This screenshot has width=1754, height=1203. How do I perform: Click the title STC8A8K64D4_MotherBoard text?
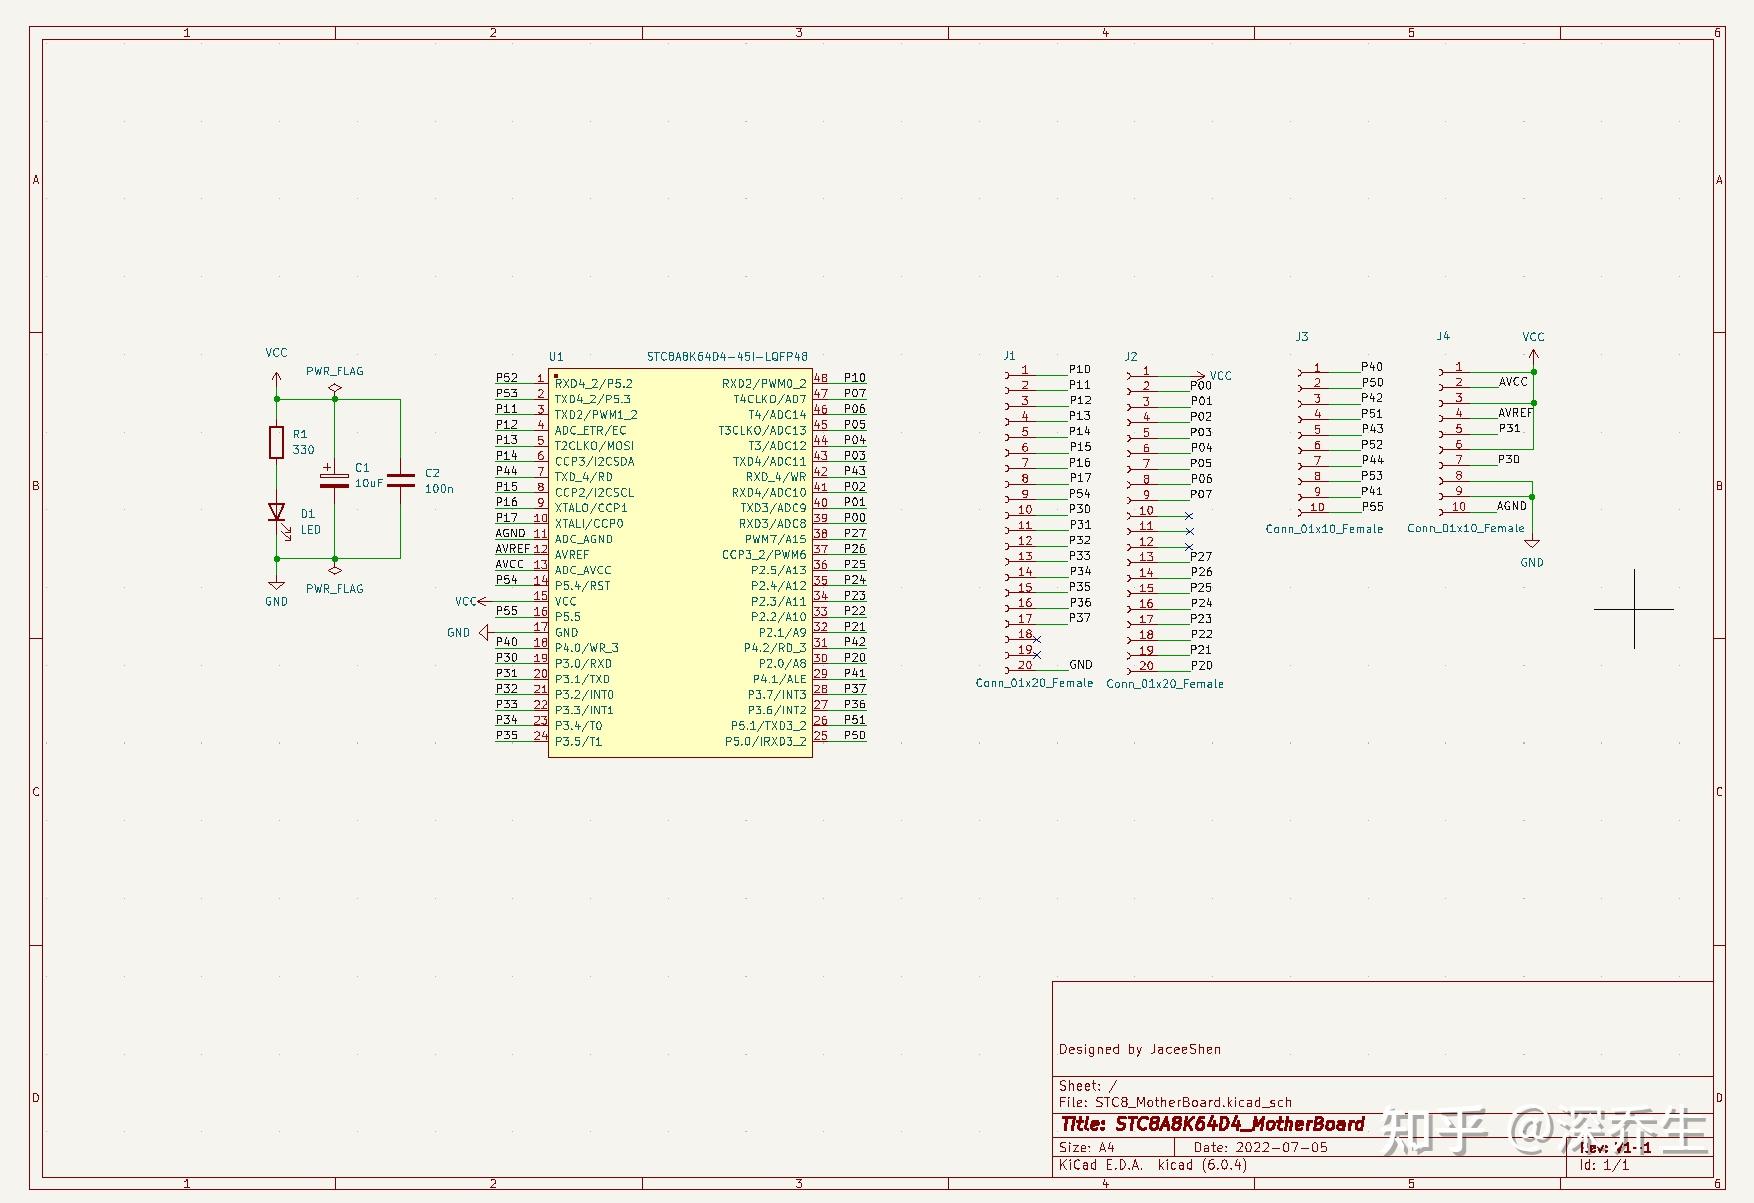coord(1213,1124)
